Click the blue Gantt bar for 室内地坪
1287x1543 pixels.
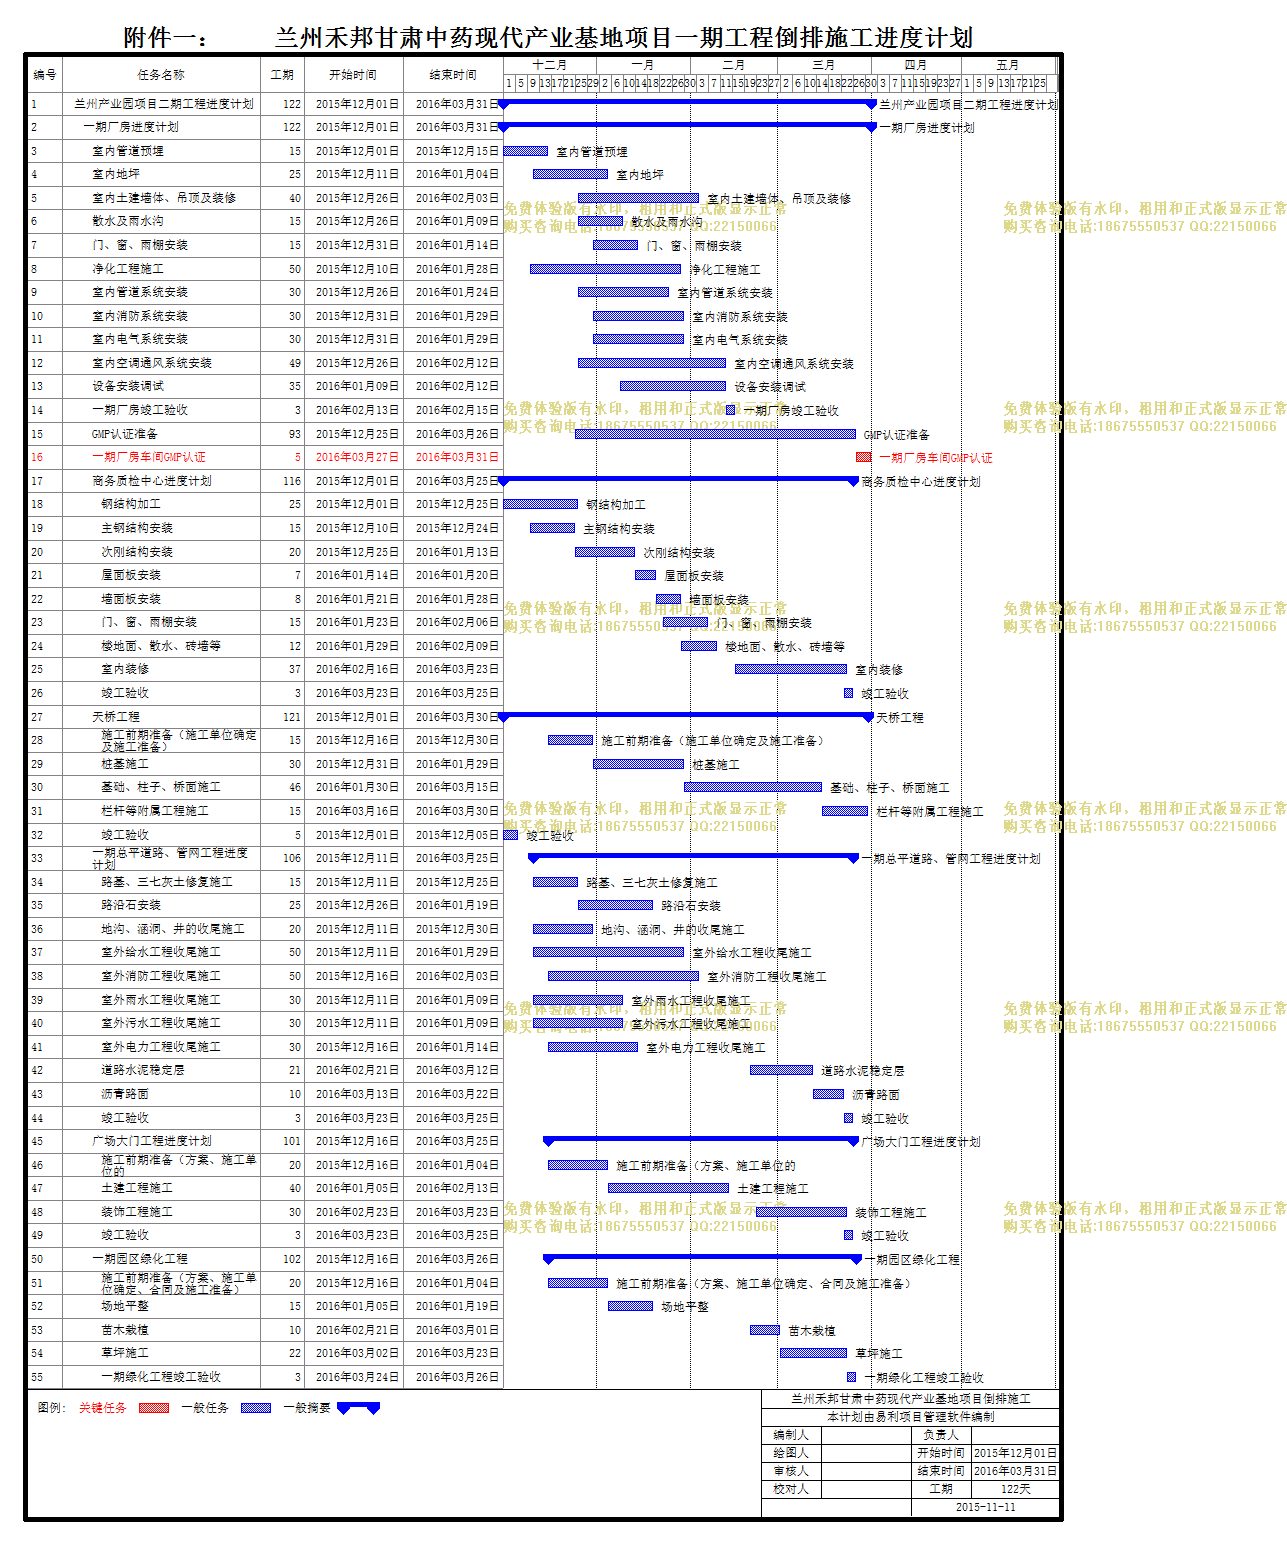point(570,174)
